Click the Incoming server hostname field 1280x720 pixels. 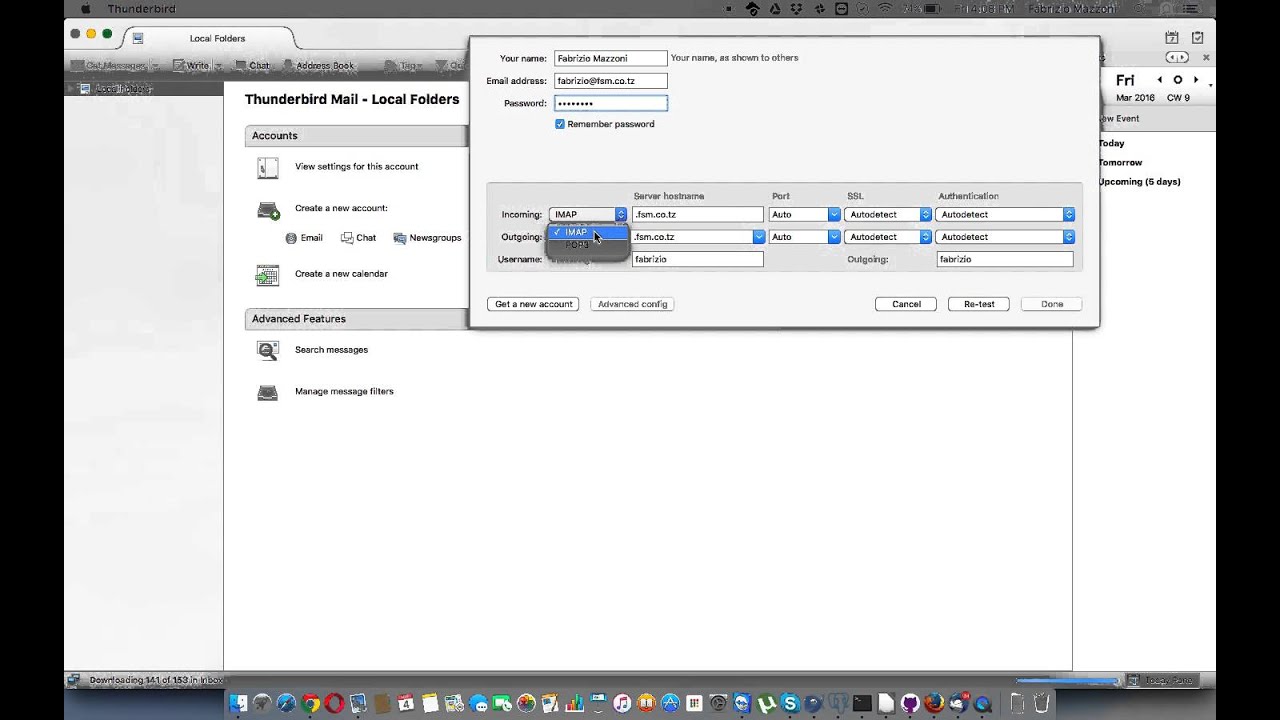[x=698, y=215]
